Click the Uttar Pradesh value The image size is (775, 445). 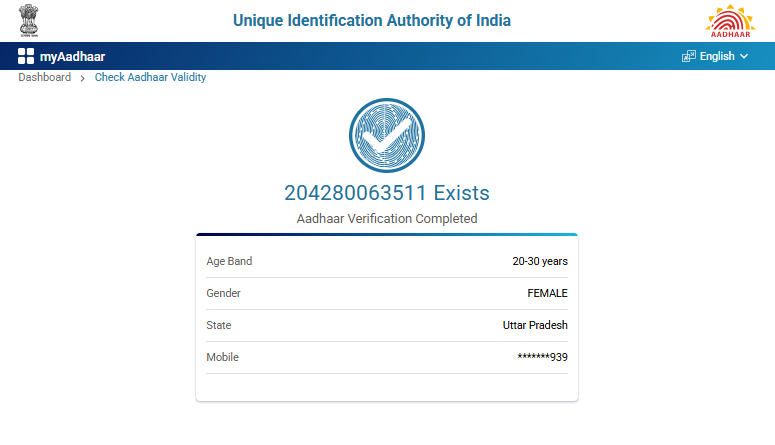[x=535, y=325]
